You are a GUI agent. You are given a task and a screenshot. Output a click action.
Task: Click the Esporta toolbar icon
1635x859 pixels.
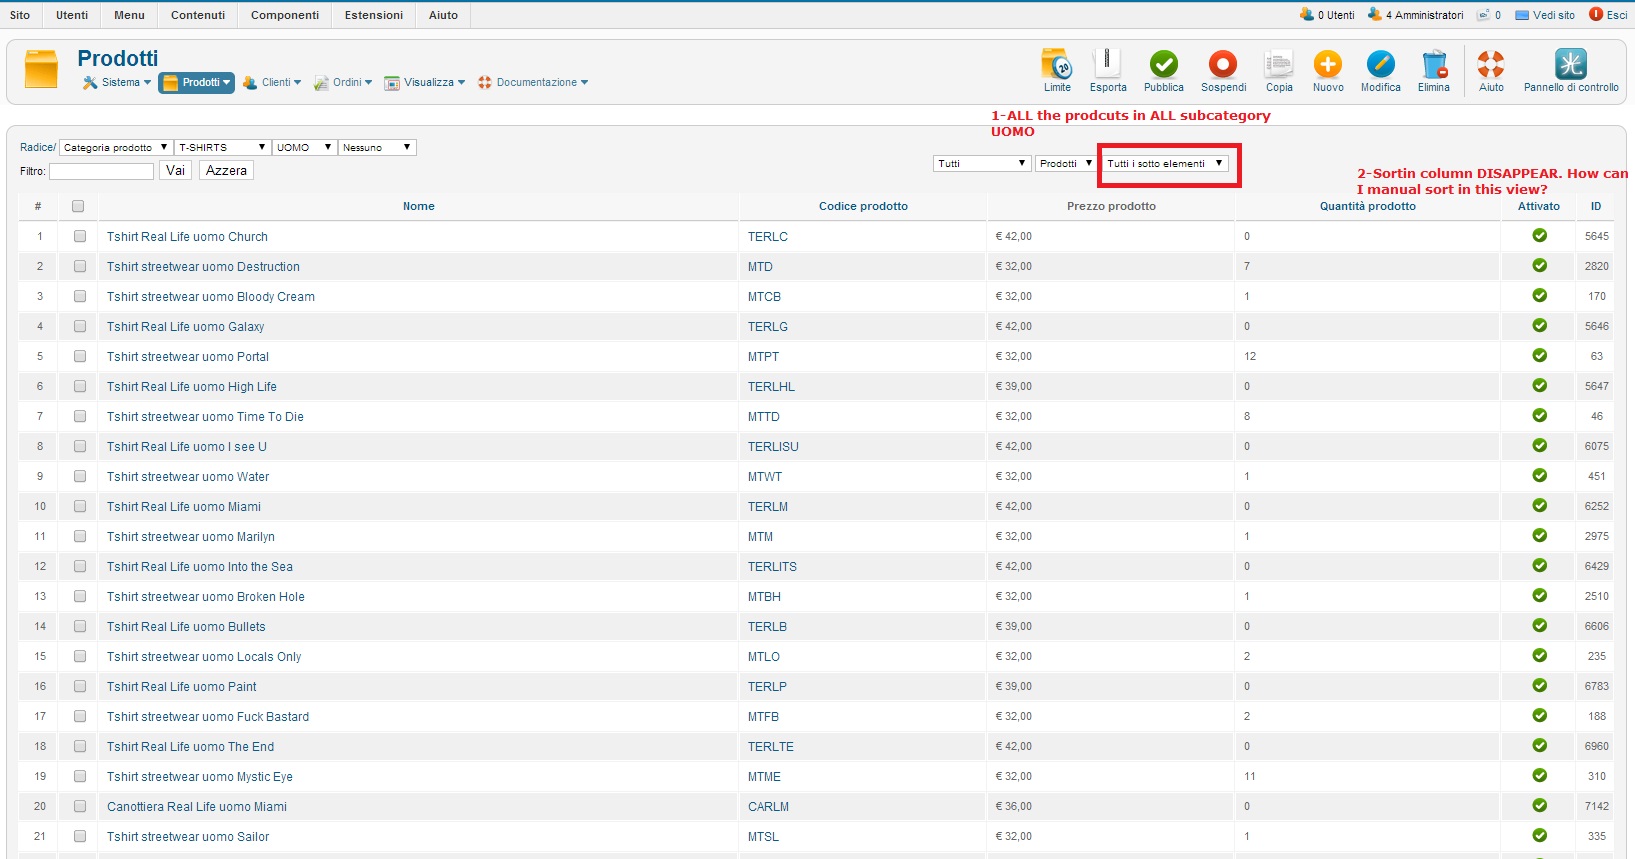(x=1107, y=65)
